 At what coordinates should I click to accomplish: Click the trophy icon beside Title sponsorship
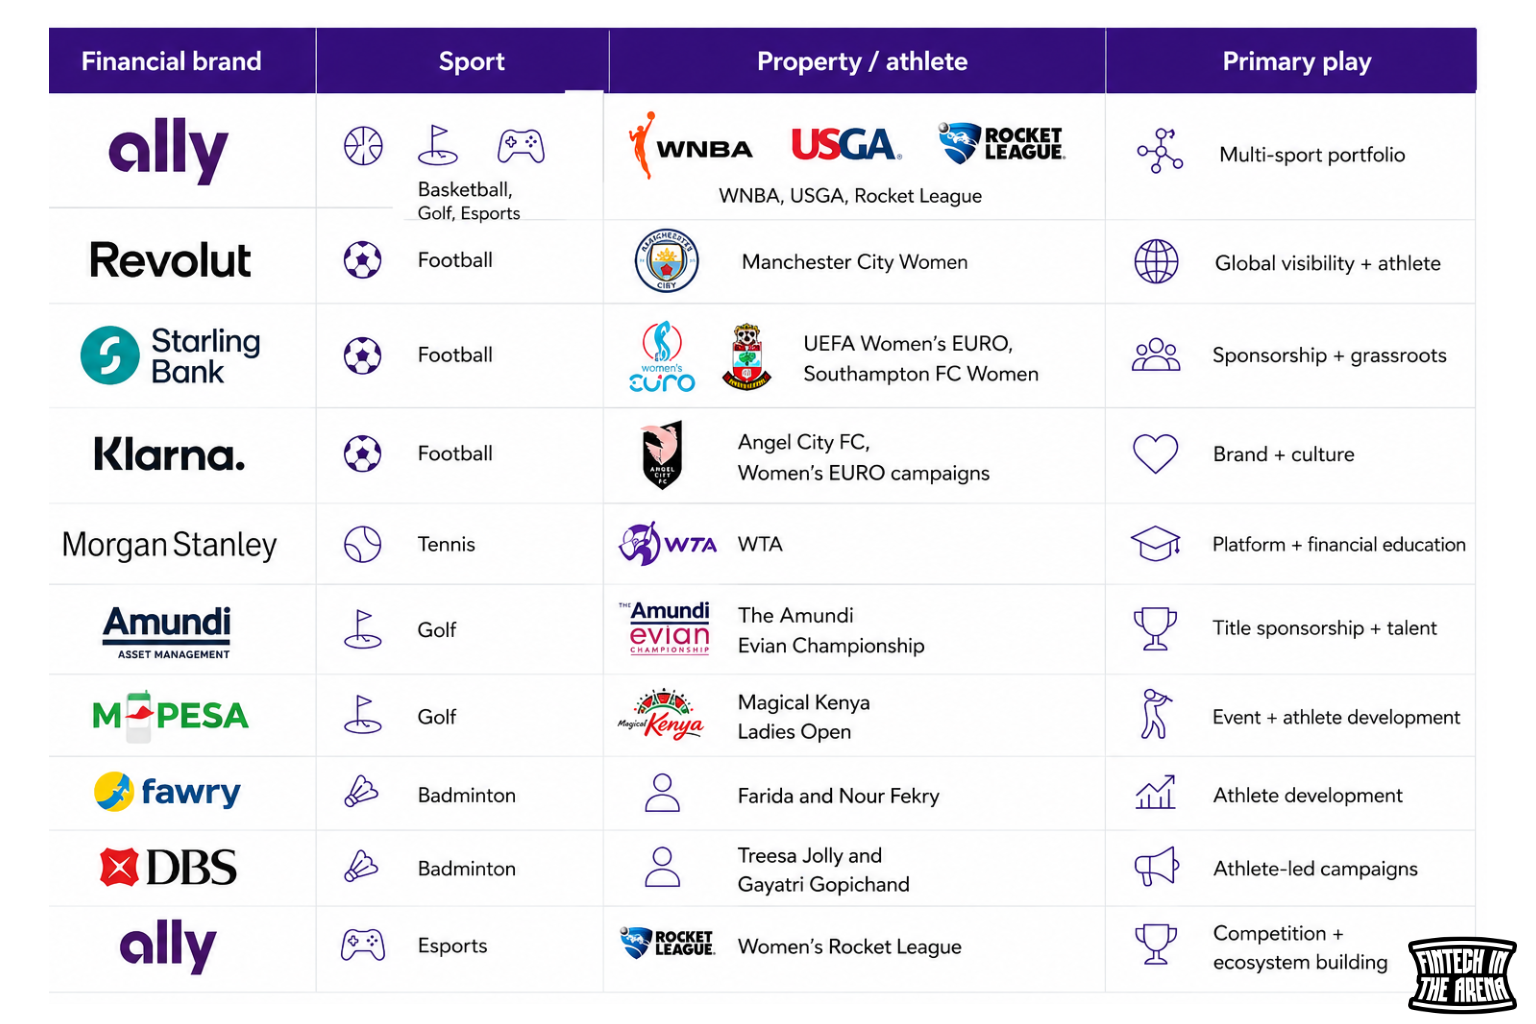[x=1155, y=628]
